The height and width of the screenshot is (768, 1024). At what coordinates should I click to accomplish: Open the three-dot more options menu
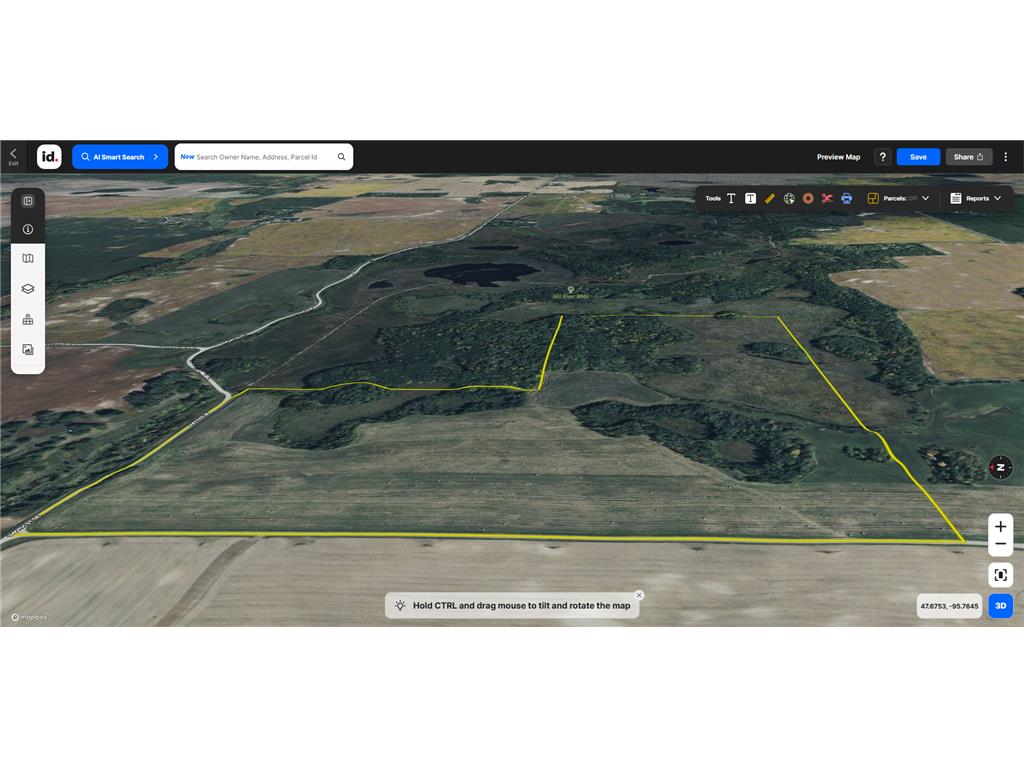tap(1006, 157)
